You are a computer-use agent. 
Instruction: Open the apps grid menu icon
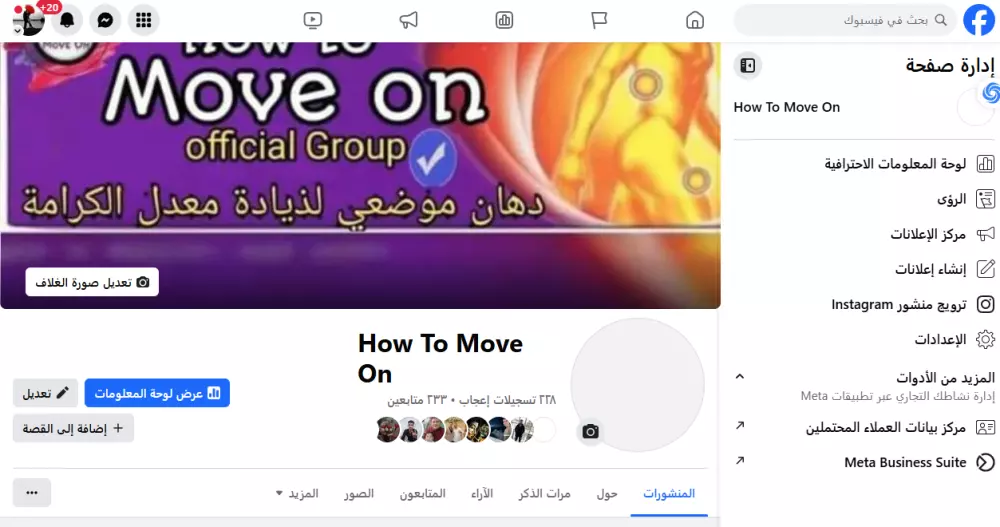click(x=143, y=20)
